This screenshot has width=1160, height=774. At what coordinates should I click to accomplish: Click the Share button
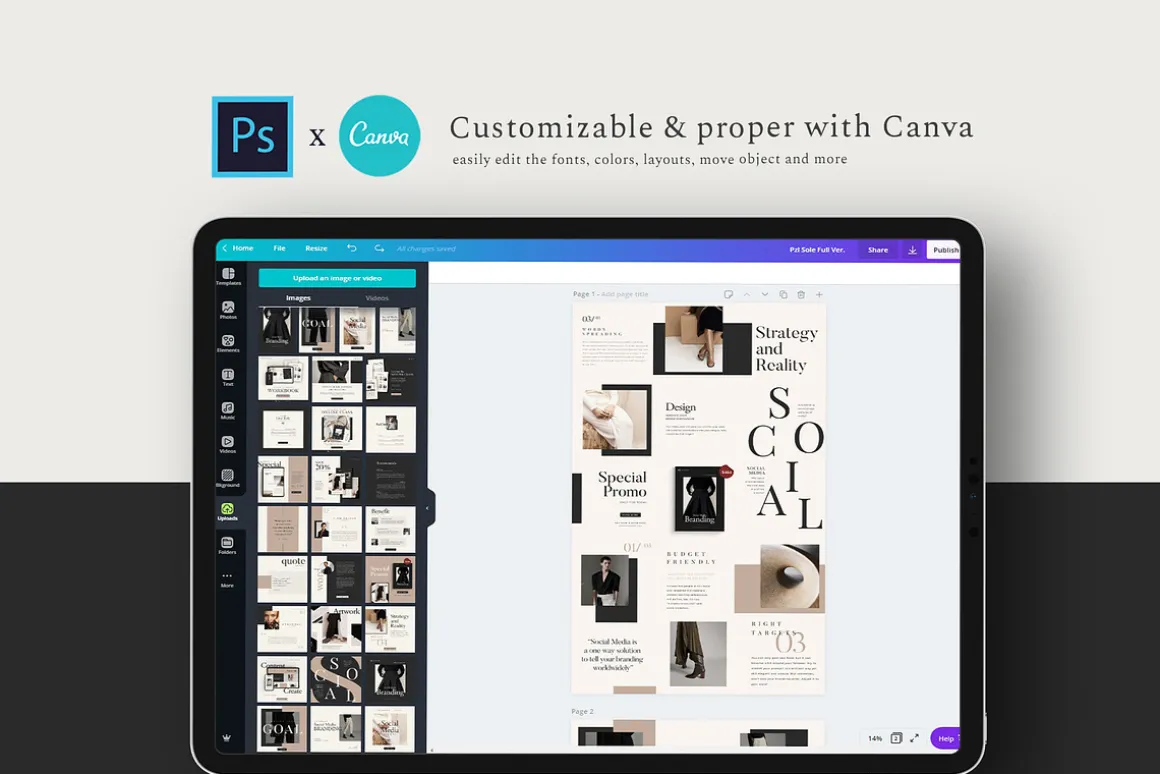click(x=878, y=250)
